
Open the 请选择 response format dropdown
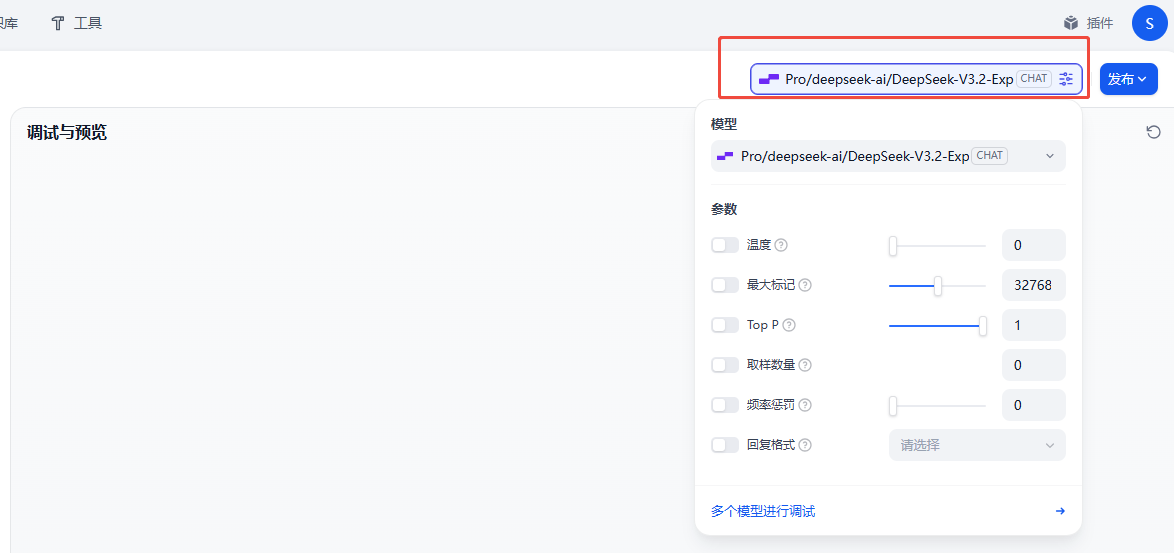[x=977, y=445]
